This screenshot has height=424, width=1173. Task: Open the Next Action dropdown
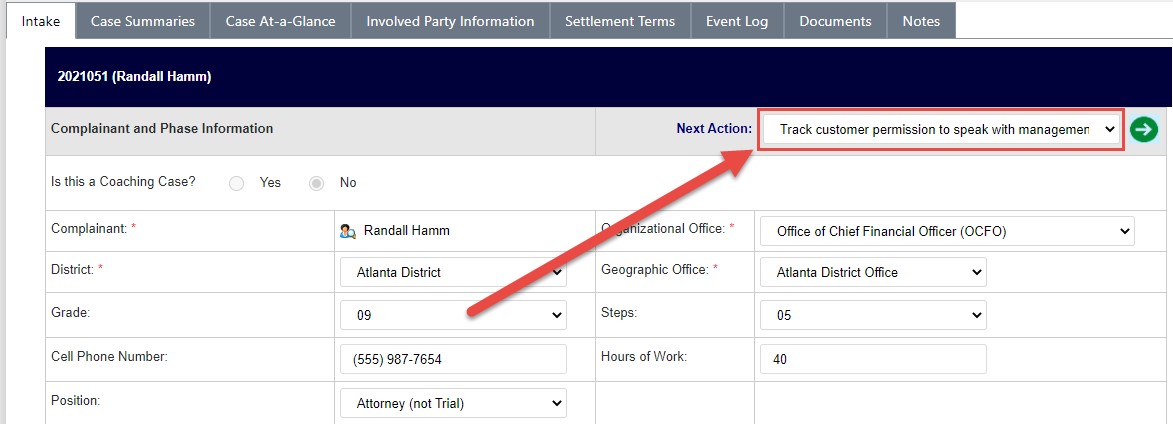pos(941,129)
